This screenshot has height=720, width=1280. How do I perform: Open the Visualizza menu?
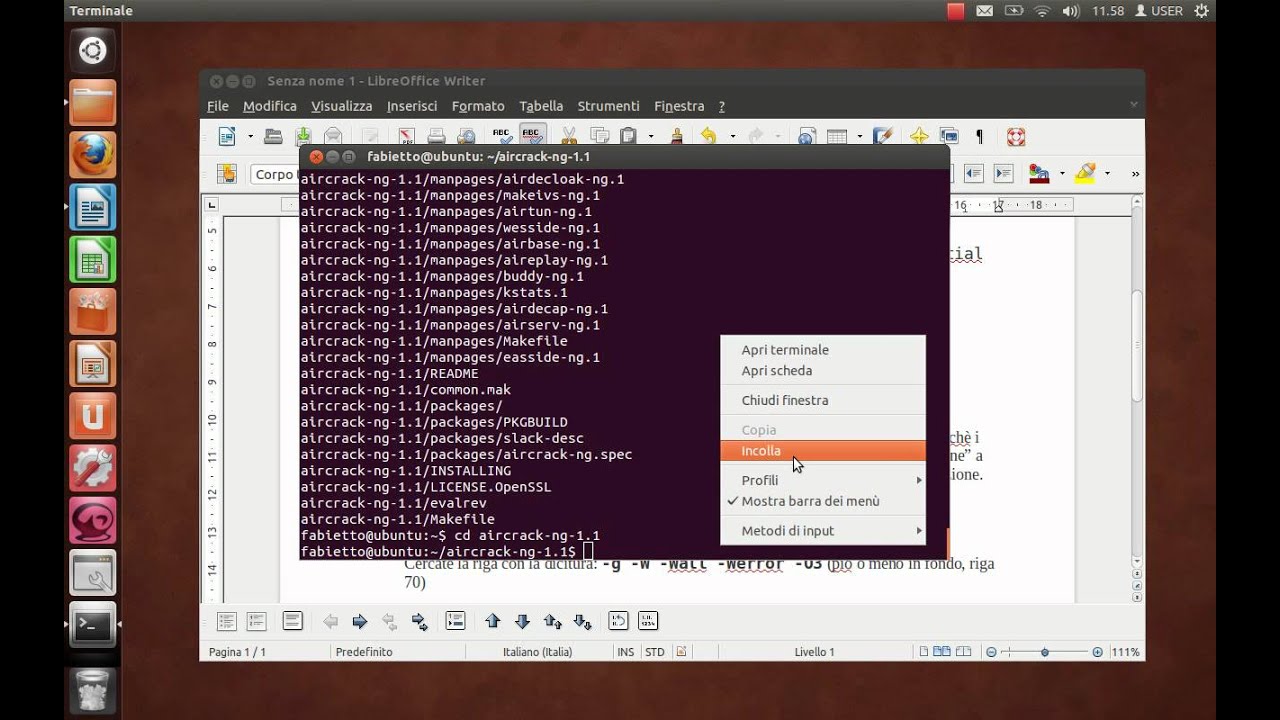coord(341,106)
